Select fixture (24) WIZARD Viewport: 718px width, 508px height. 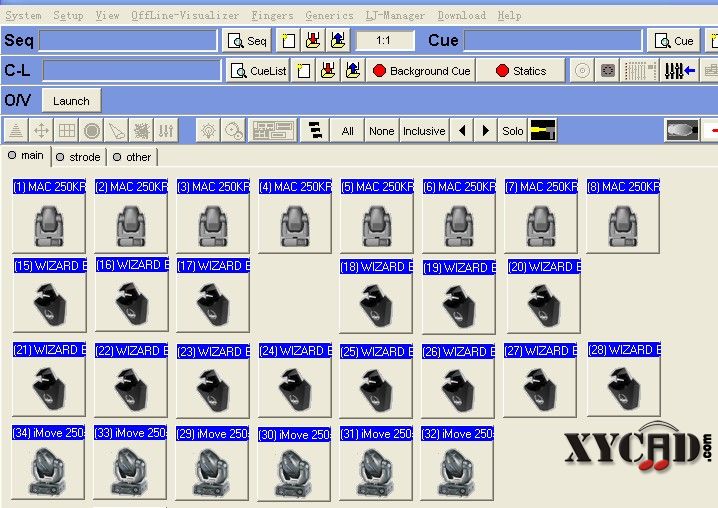click(295, 380)
